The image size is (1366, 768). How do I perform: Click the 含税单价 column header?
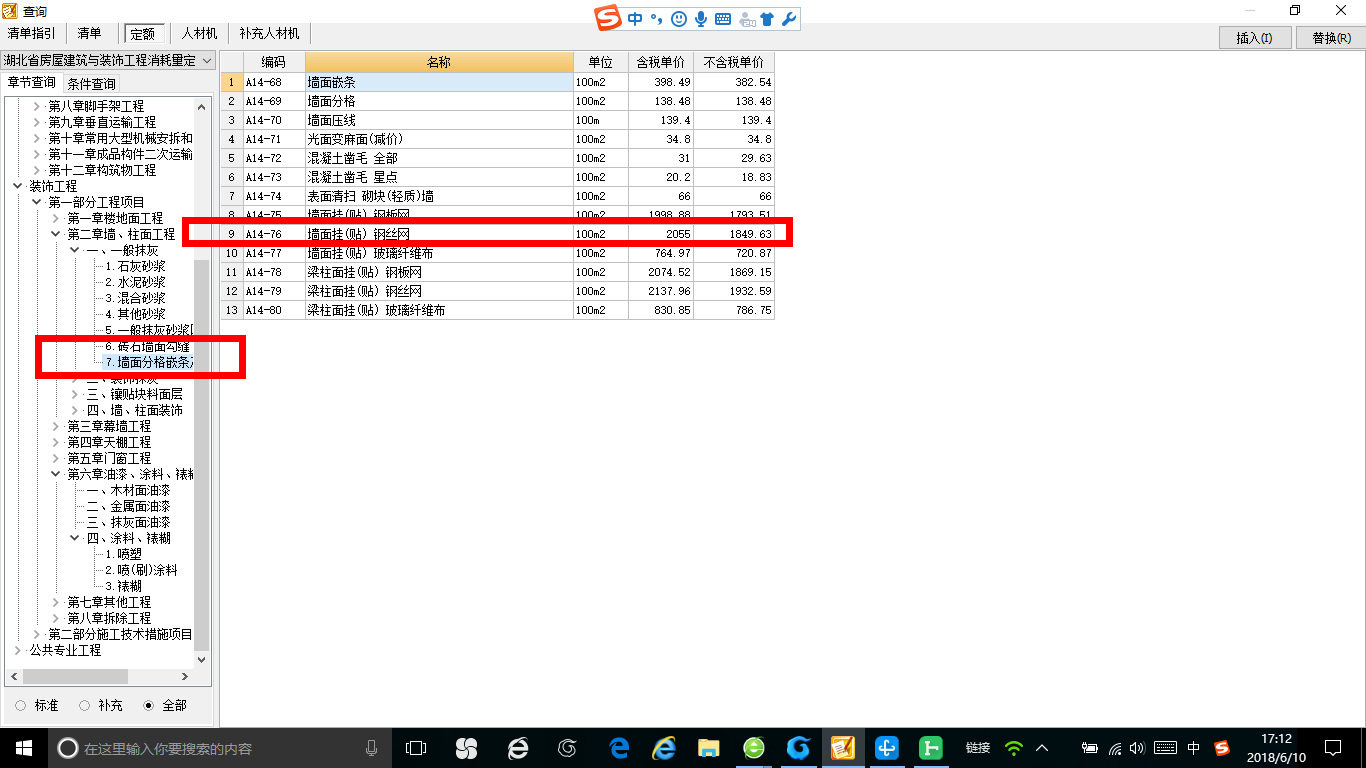point(660,62)
